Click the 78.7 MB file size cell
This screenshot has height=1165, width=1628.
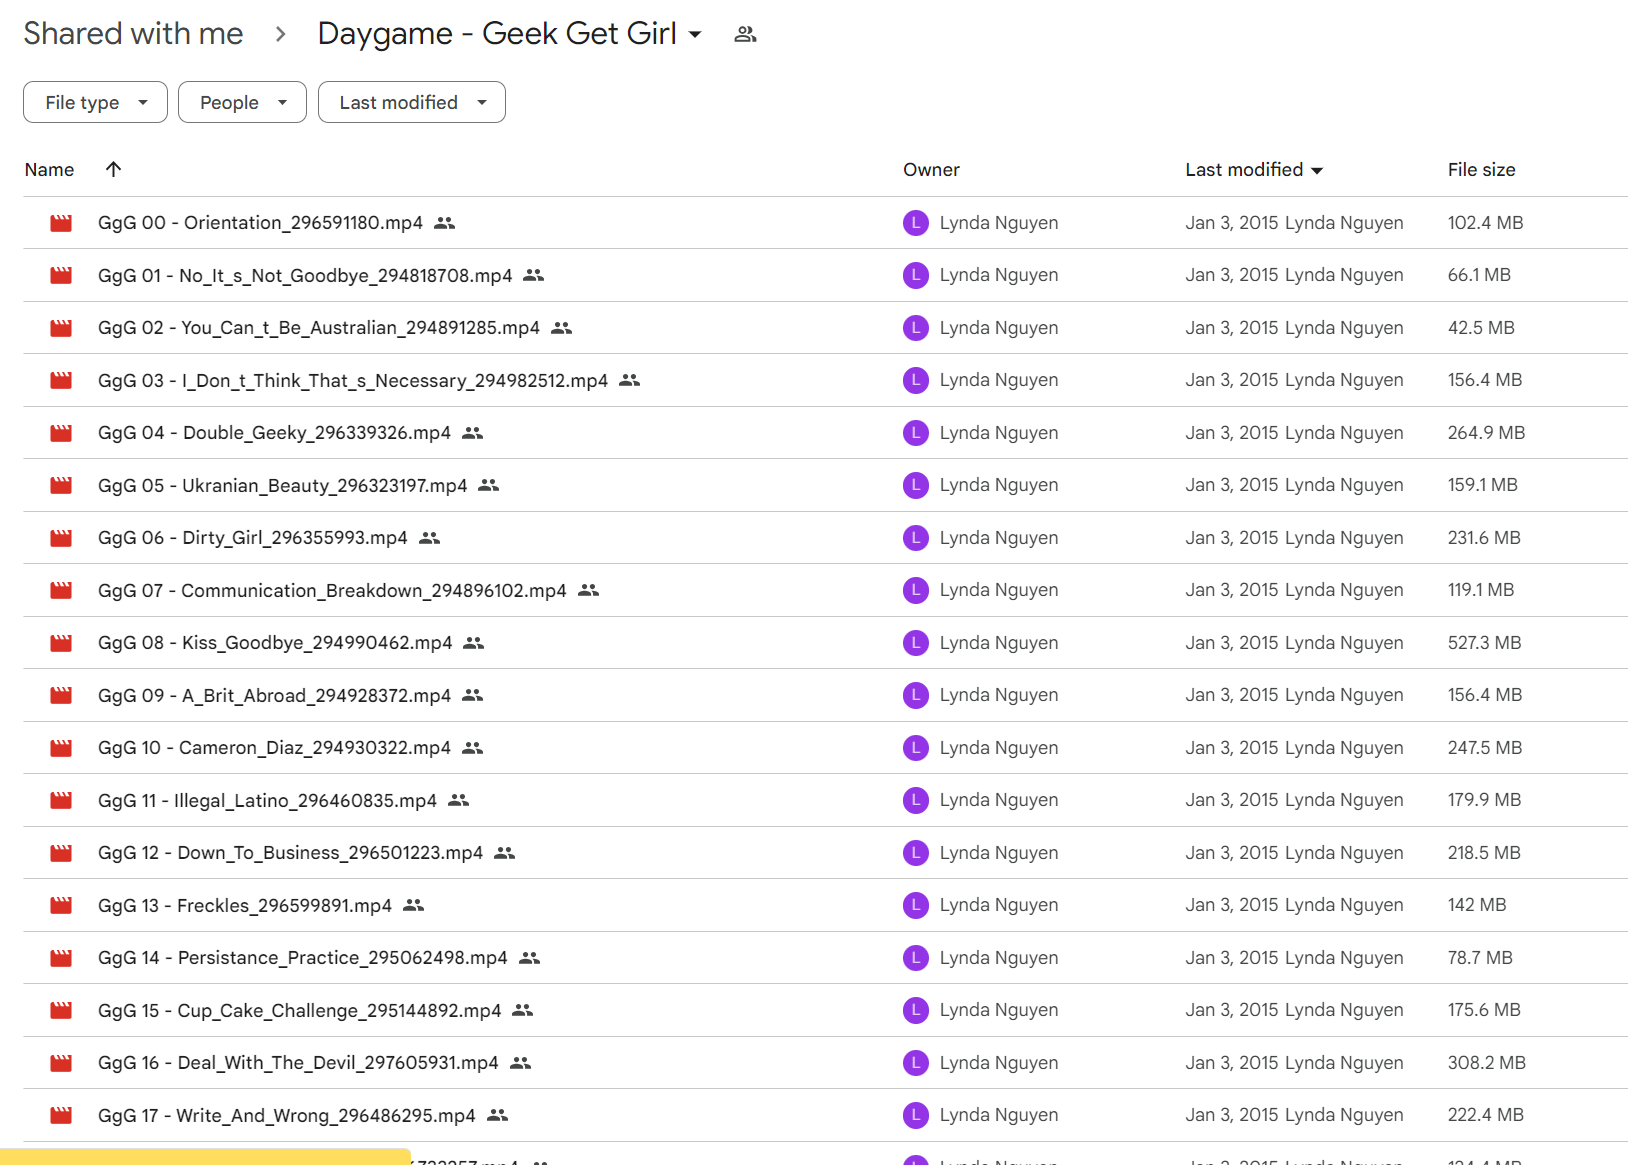[x=1480, y=958]
